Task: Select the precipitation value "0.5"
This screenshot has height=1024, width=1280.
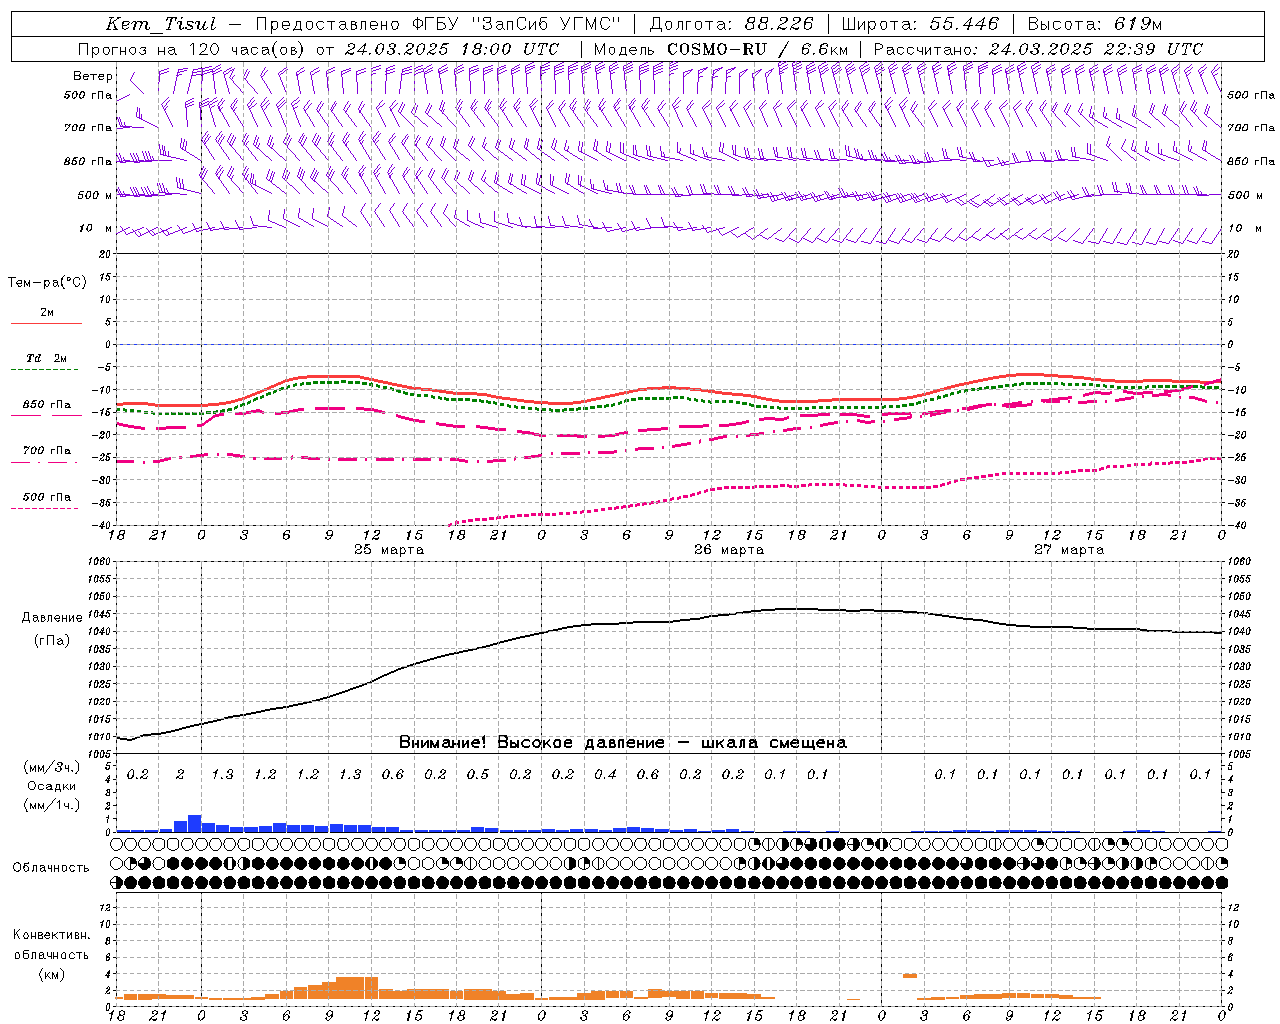Action: tap(478, 775)
